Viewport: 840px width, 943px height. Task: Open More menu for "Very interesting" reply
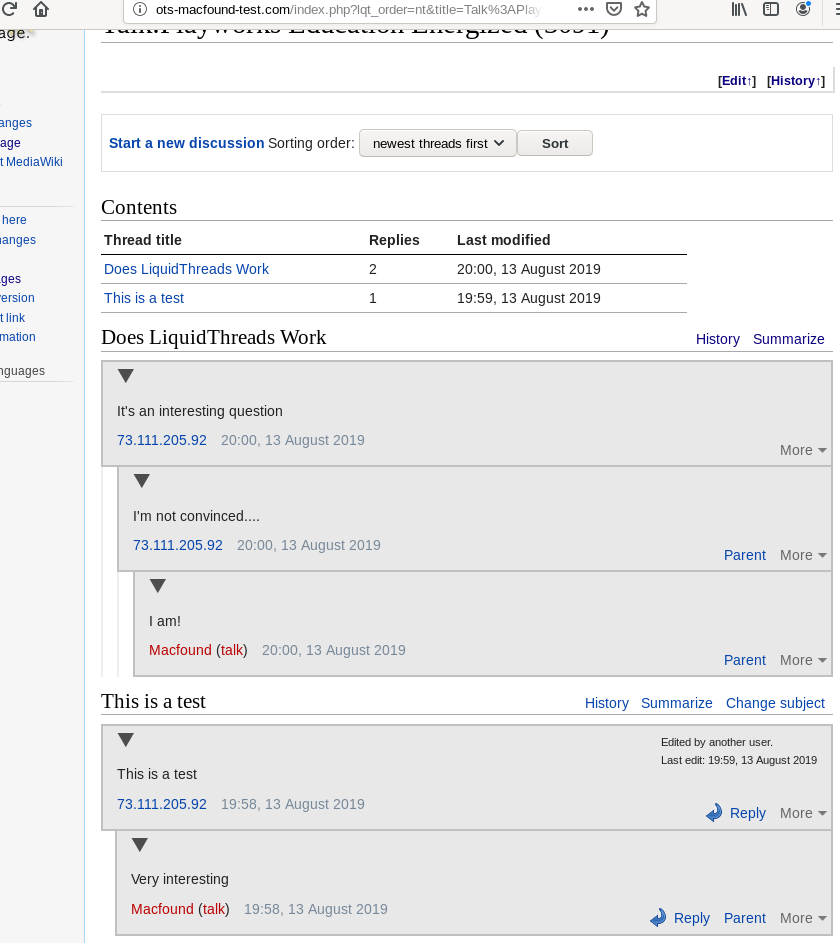tap(803, 918)
